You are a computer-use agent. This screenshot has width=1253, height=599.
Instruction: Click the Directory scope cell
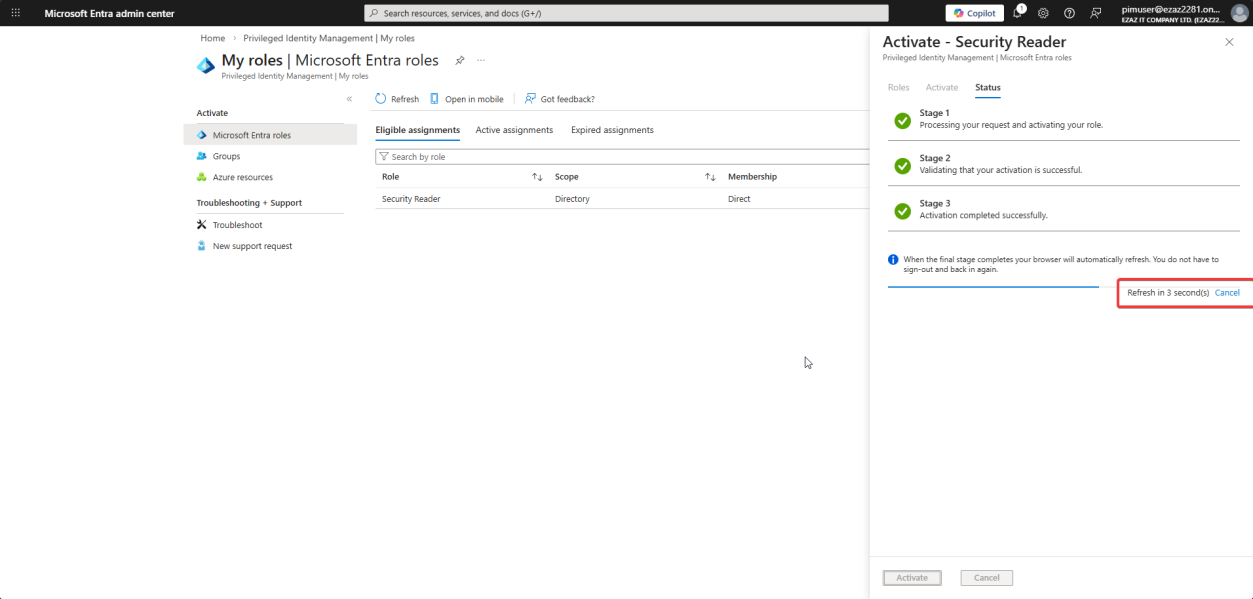click(572, 199)
